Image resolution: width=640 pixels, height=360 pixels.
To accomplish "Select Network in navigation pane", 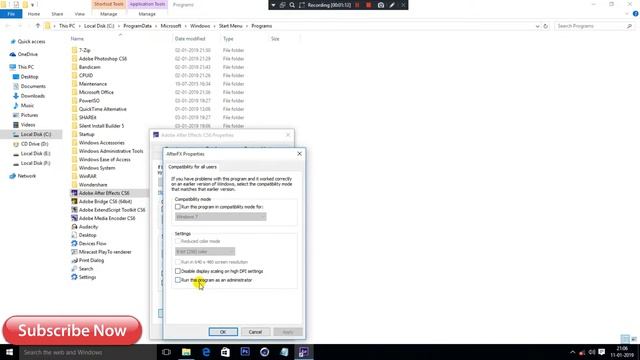I will [27, 176].
